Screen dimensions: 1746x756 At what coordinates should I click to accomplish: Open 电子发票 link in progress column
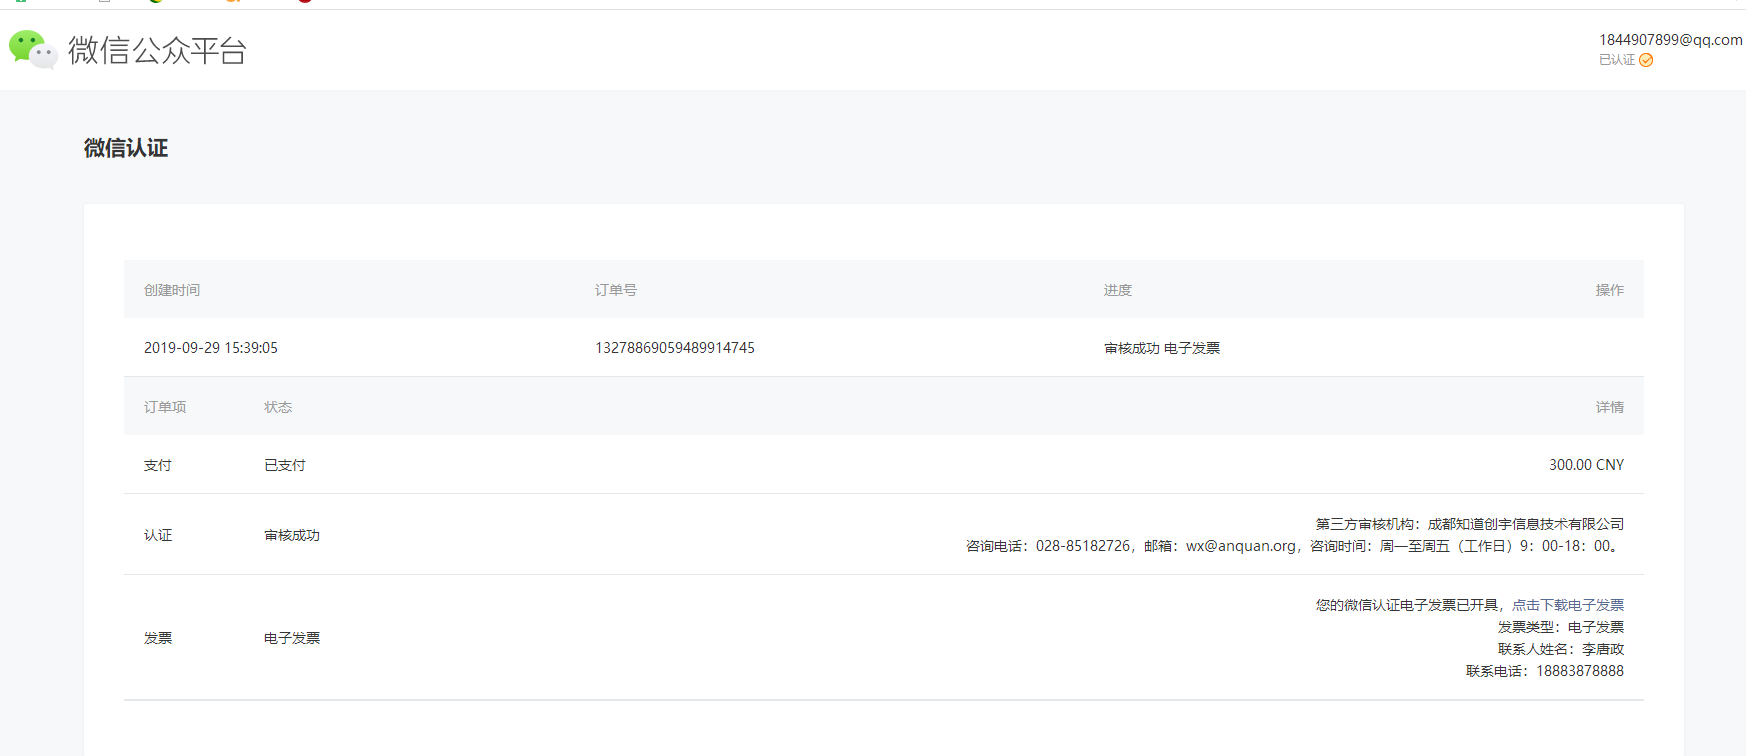(x=1192, y=348)
